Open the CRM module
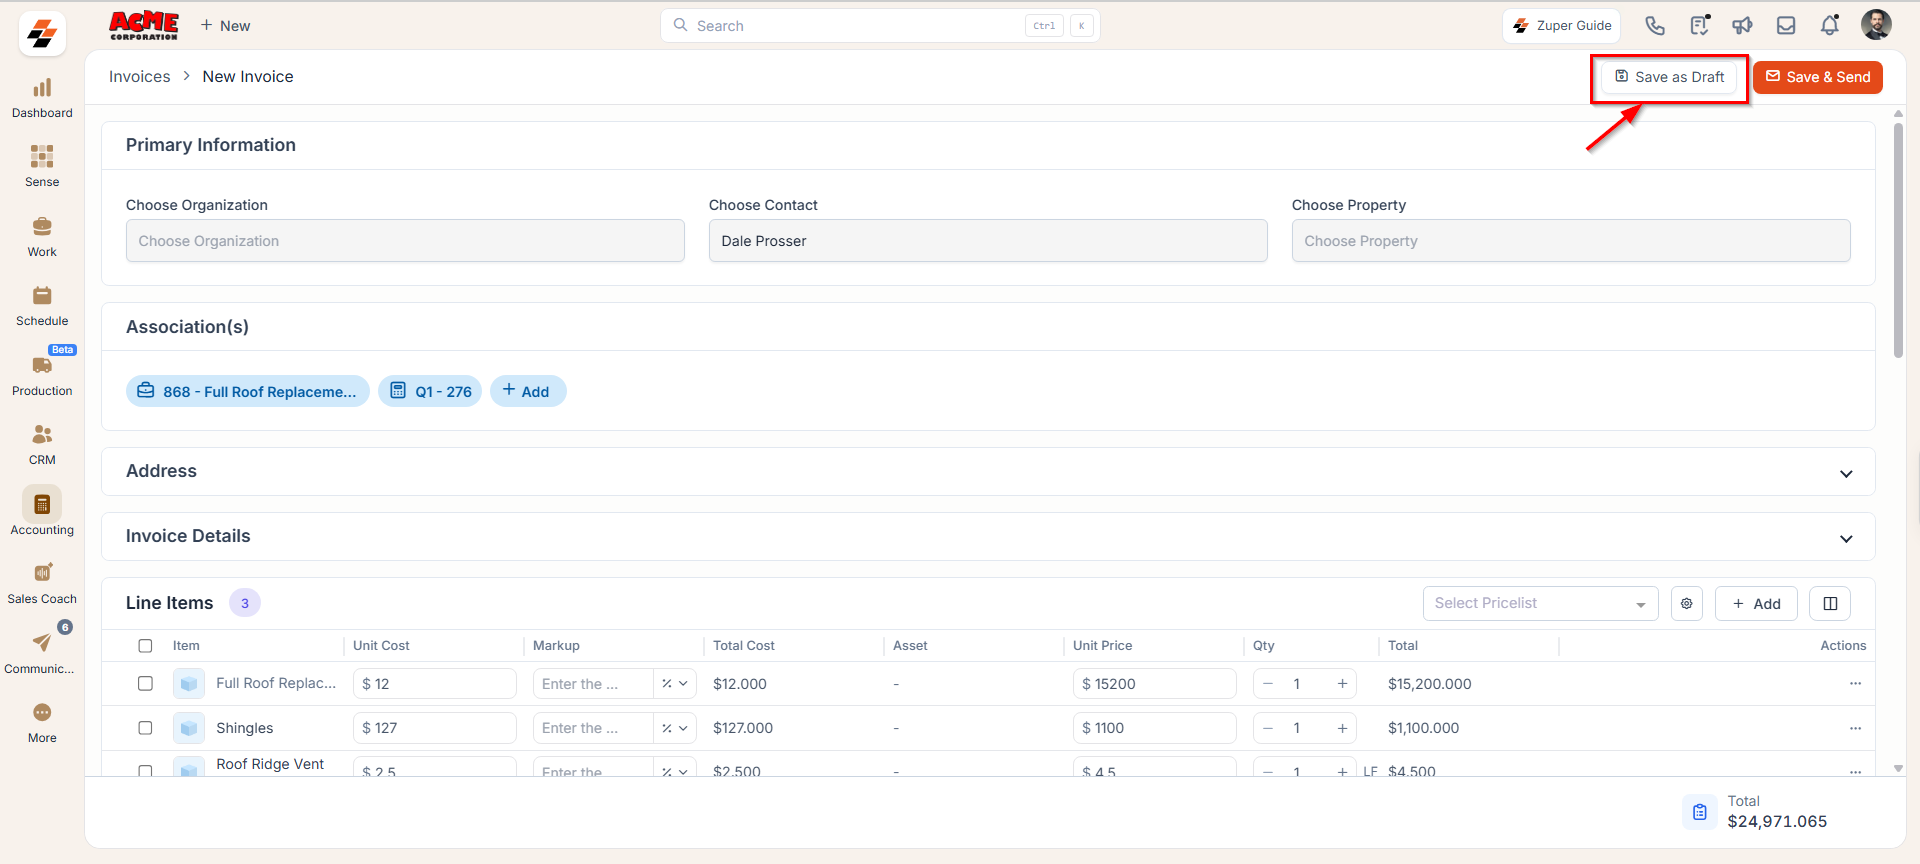The height and width of the screenshot is (864, 1920). tap(42, 446)
